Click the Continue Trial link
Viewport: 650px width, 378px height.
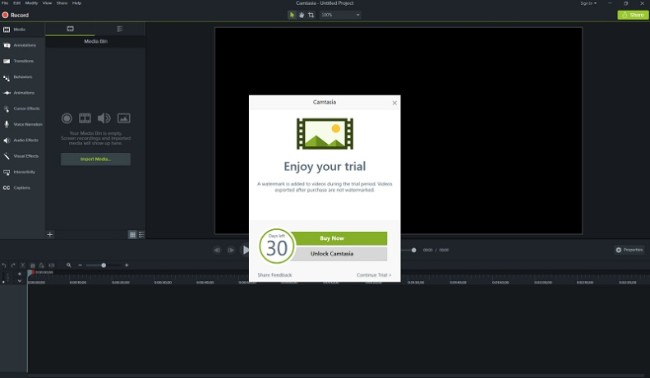374,275
